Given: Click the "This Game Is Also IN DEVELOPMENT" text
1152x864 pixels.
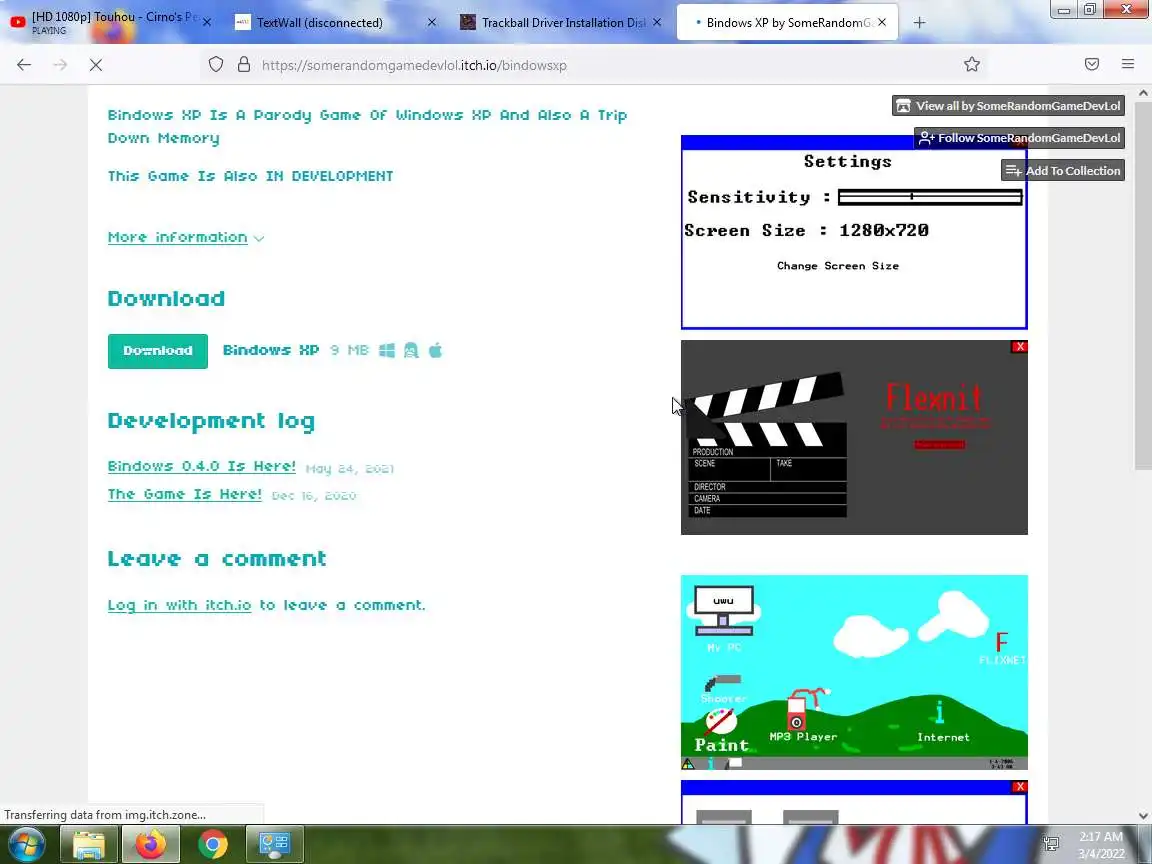Looking at the screenshot, I should pyautogui.click(x=251, y=176).
